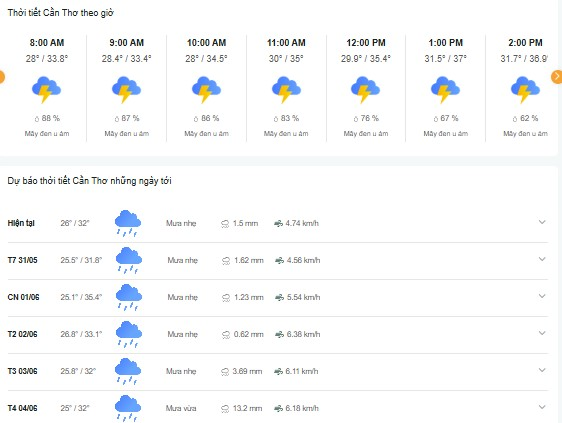
Task: Click the rainfall icon beside 13.2 mm
Action: tap(225, 409)
